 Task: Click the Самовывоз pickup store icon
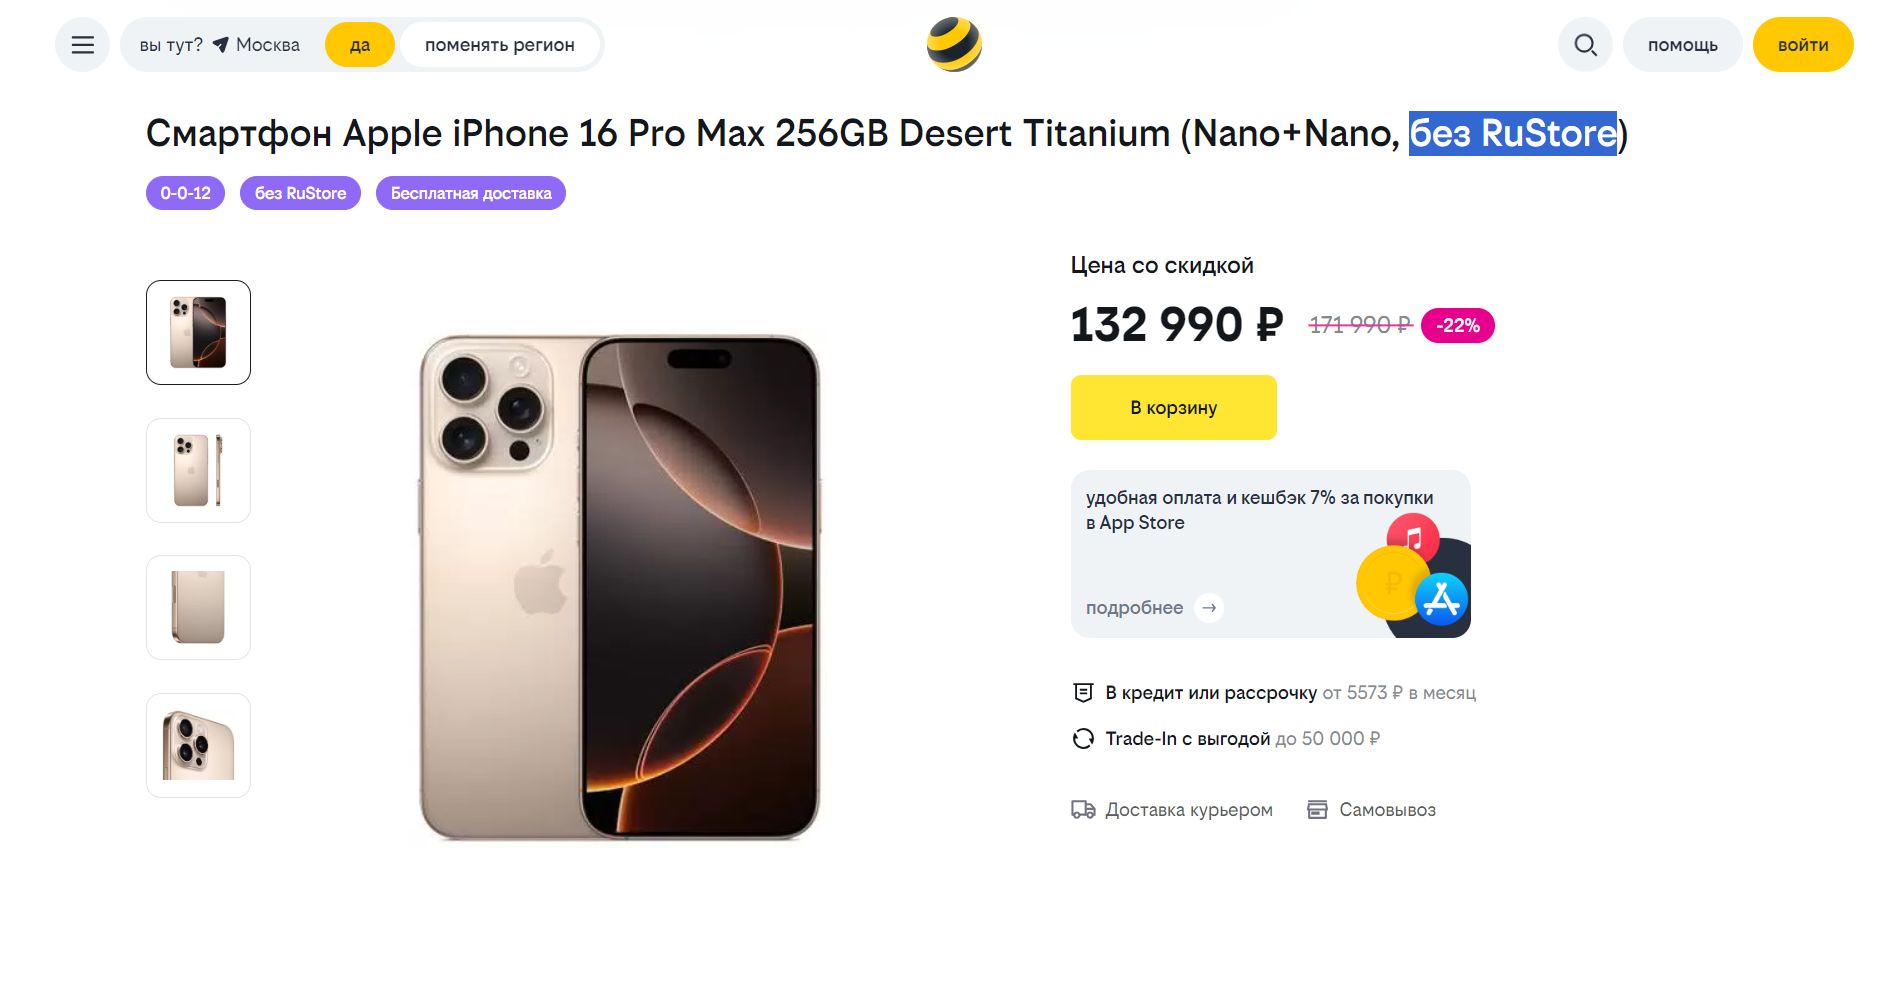tap(1318, 810)
